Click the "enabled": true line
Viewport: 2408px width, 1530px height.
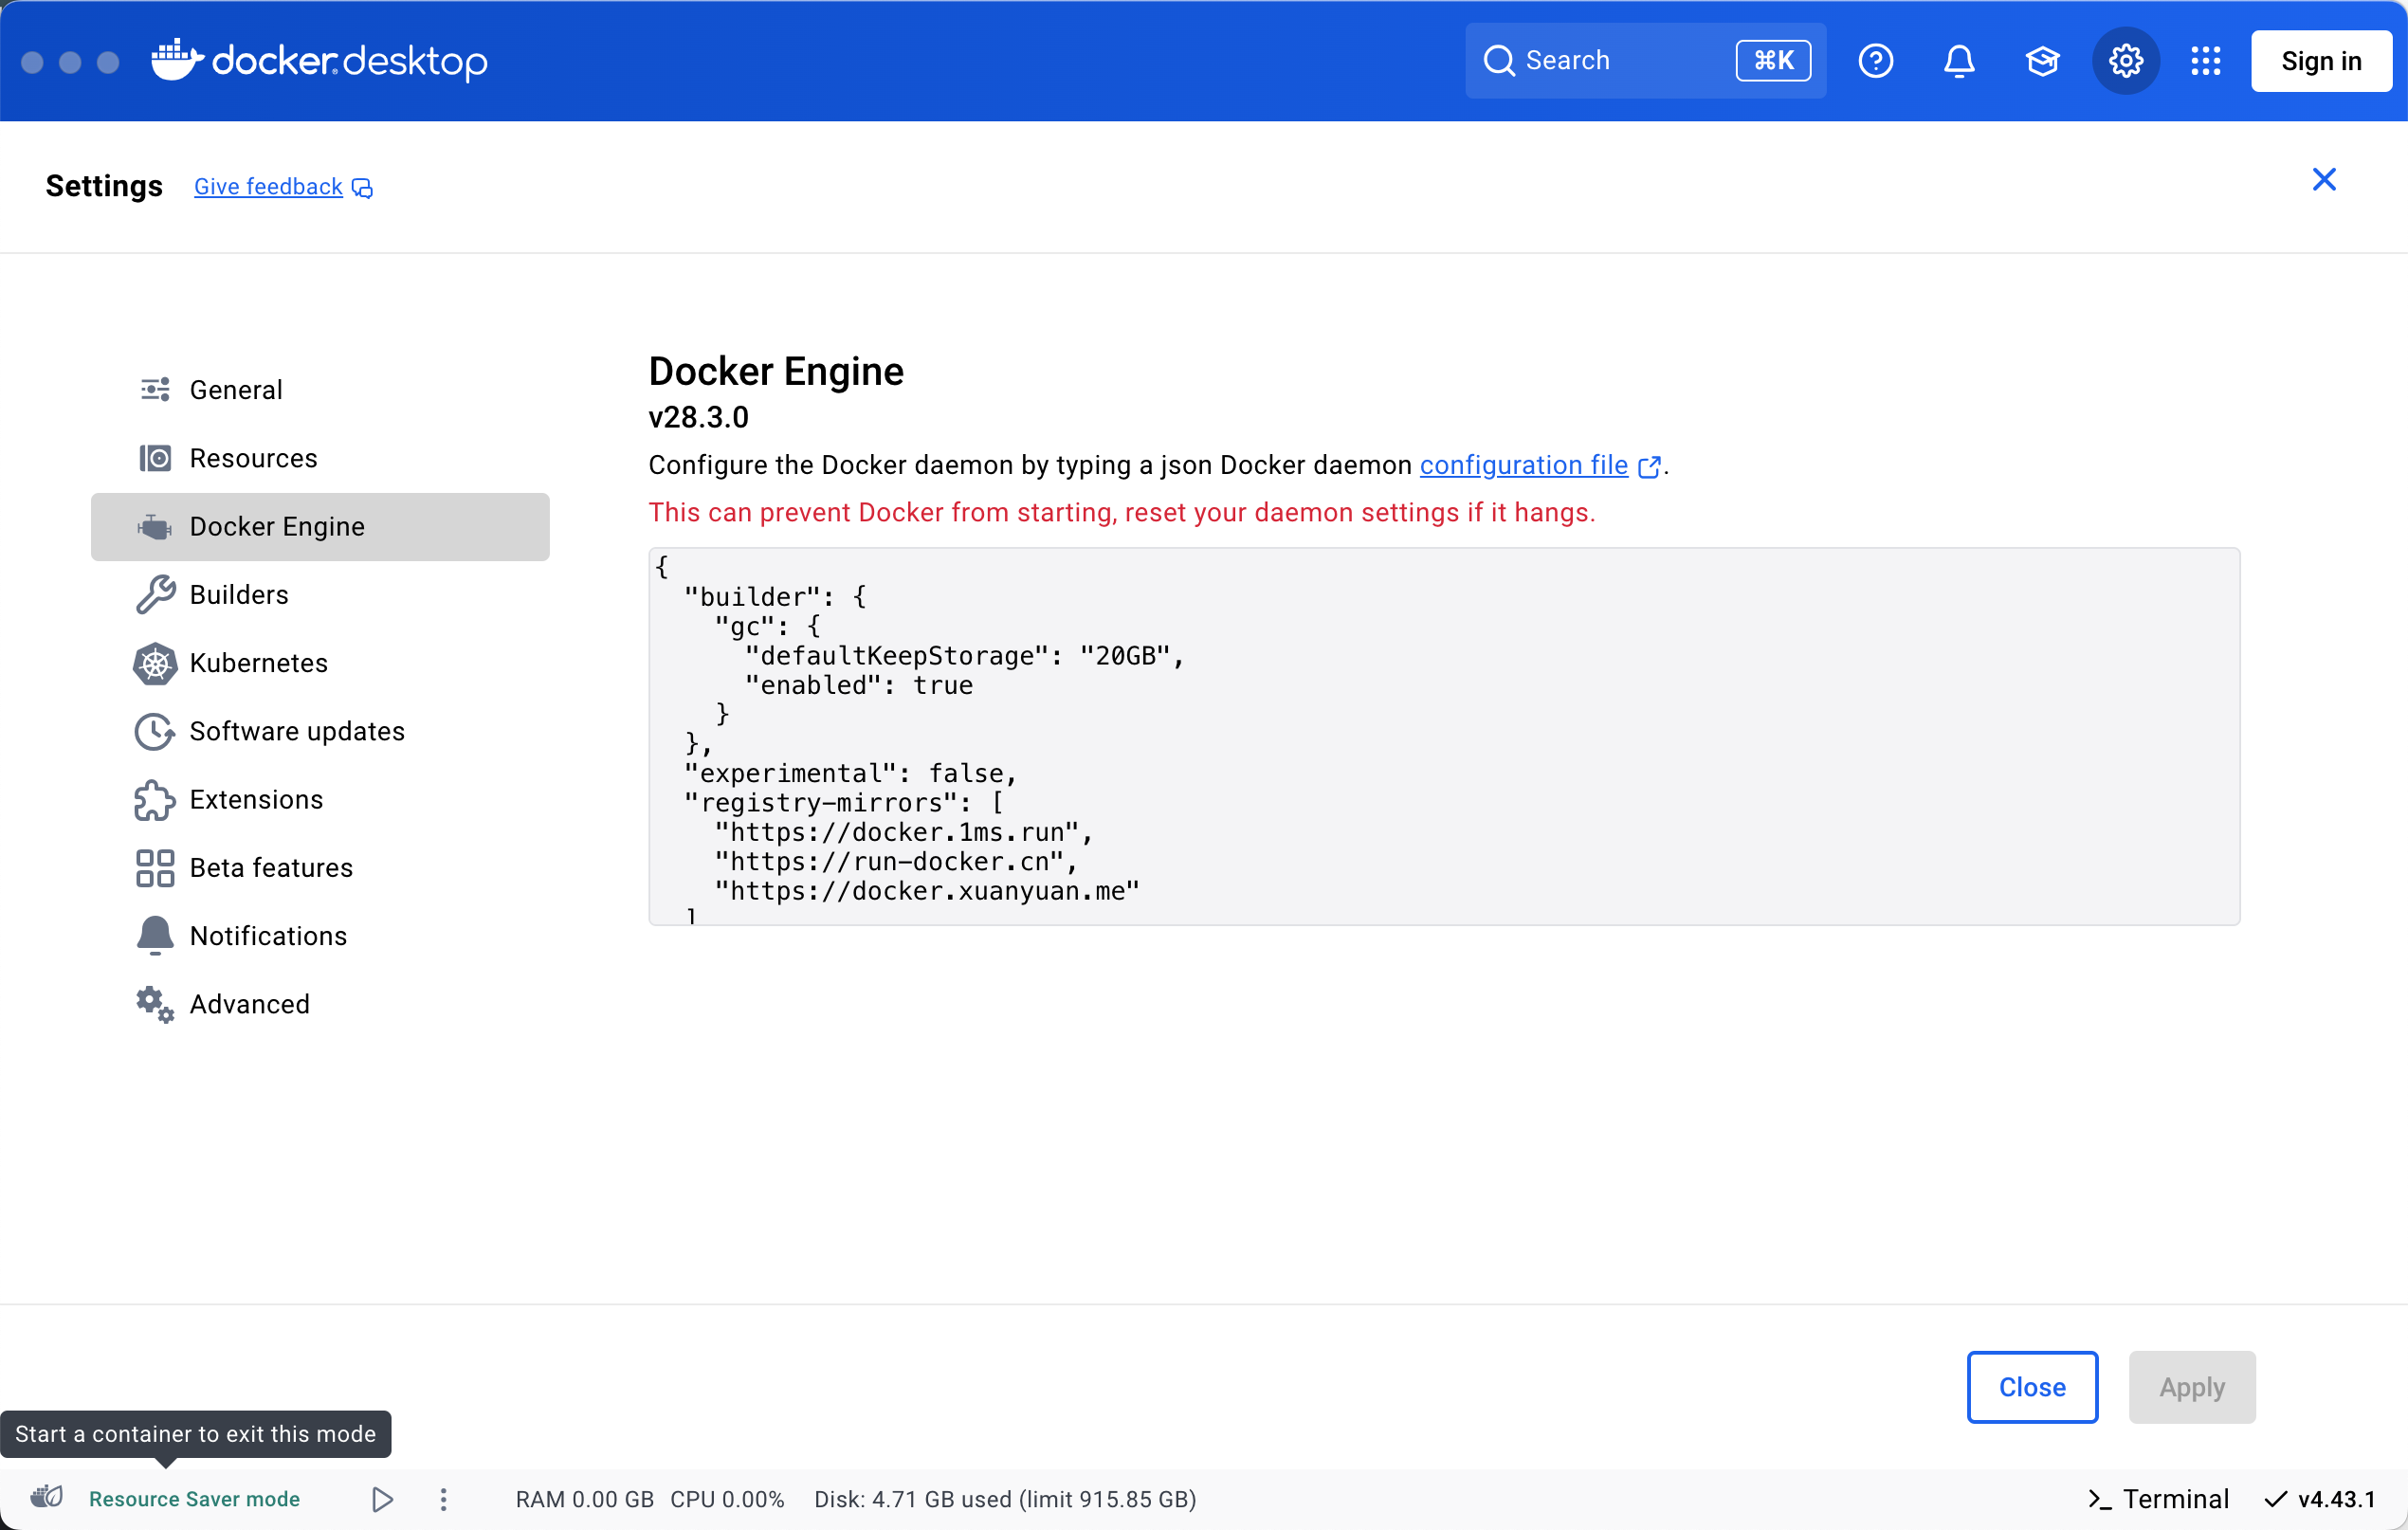858,685
